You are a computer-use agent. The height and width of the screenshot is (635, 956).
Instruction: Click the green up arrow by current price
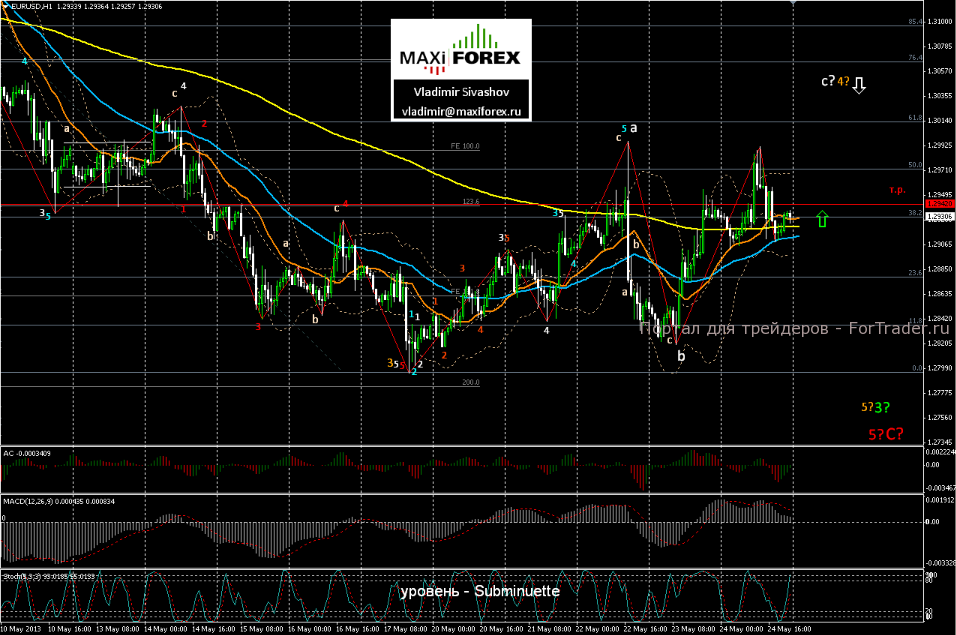point(822,218)
